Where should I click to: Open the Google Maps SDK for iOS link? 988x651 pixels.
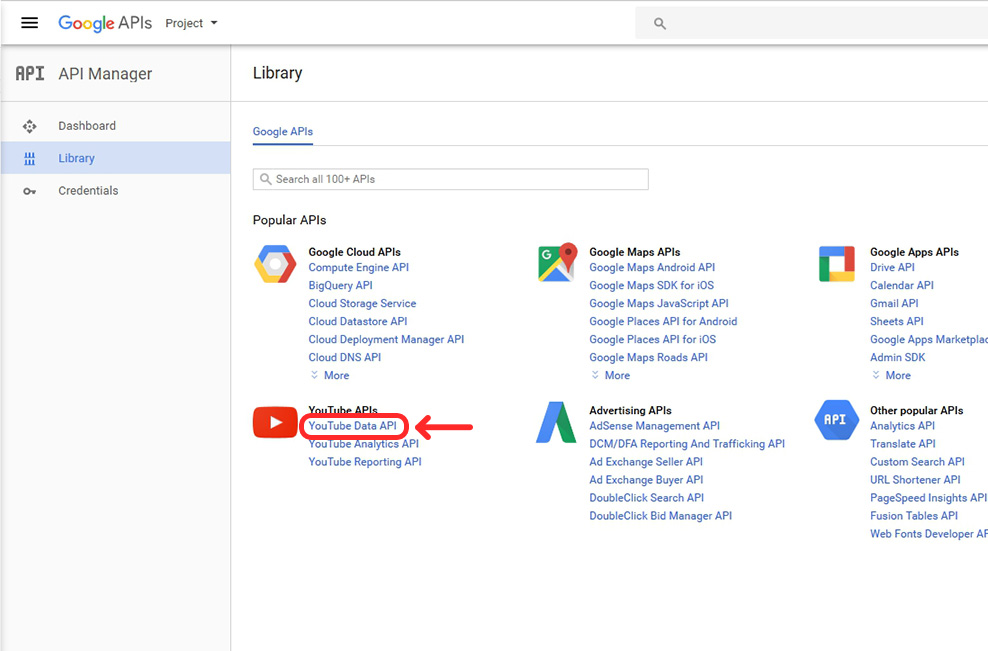click(652, 285)
